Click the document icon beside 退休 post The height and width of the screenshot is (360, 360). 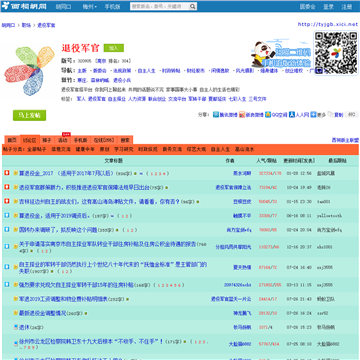click(x=16, y=327)
